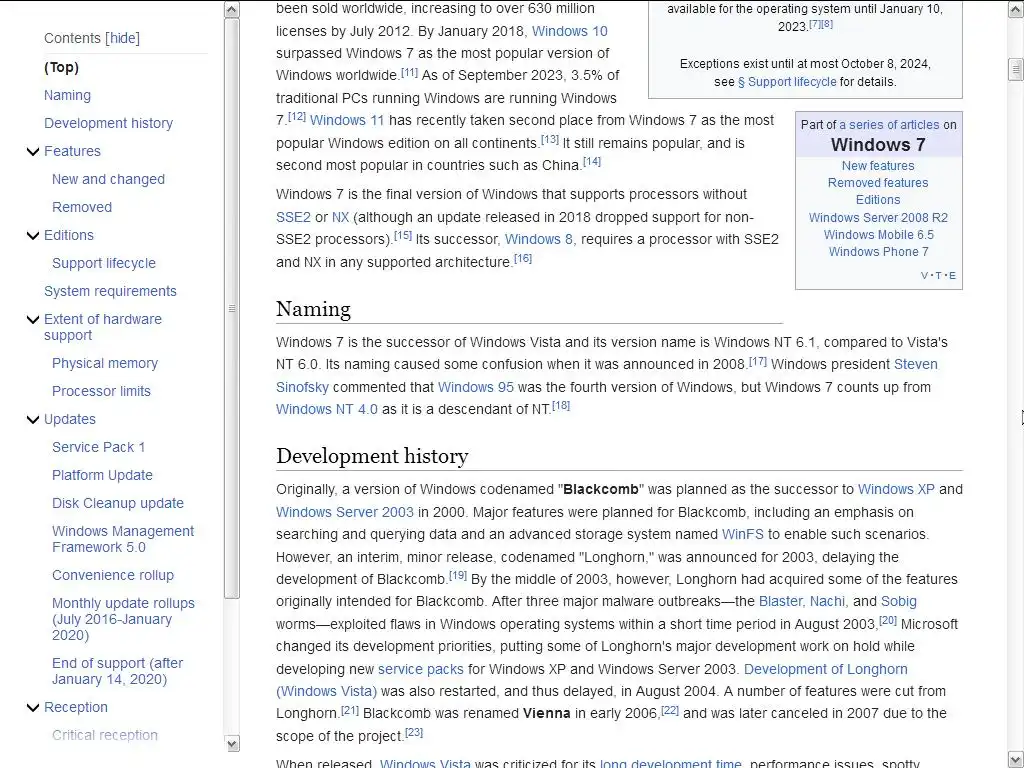Follow the SSE2 link
Screen dimensions: 1024x768
tap(293, 217)
